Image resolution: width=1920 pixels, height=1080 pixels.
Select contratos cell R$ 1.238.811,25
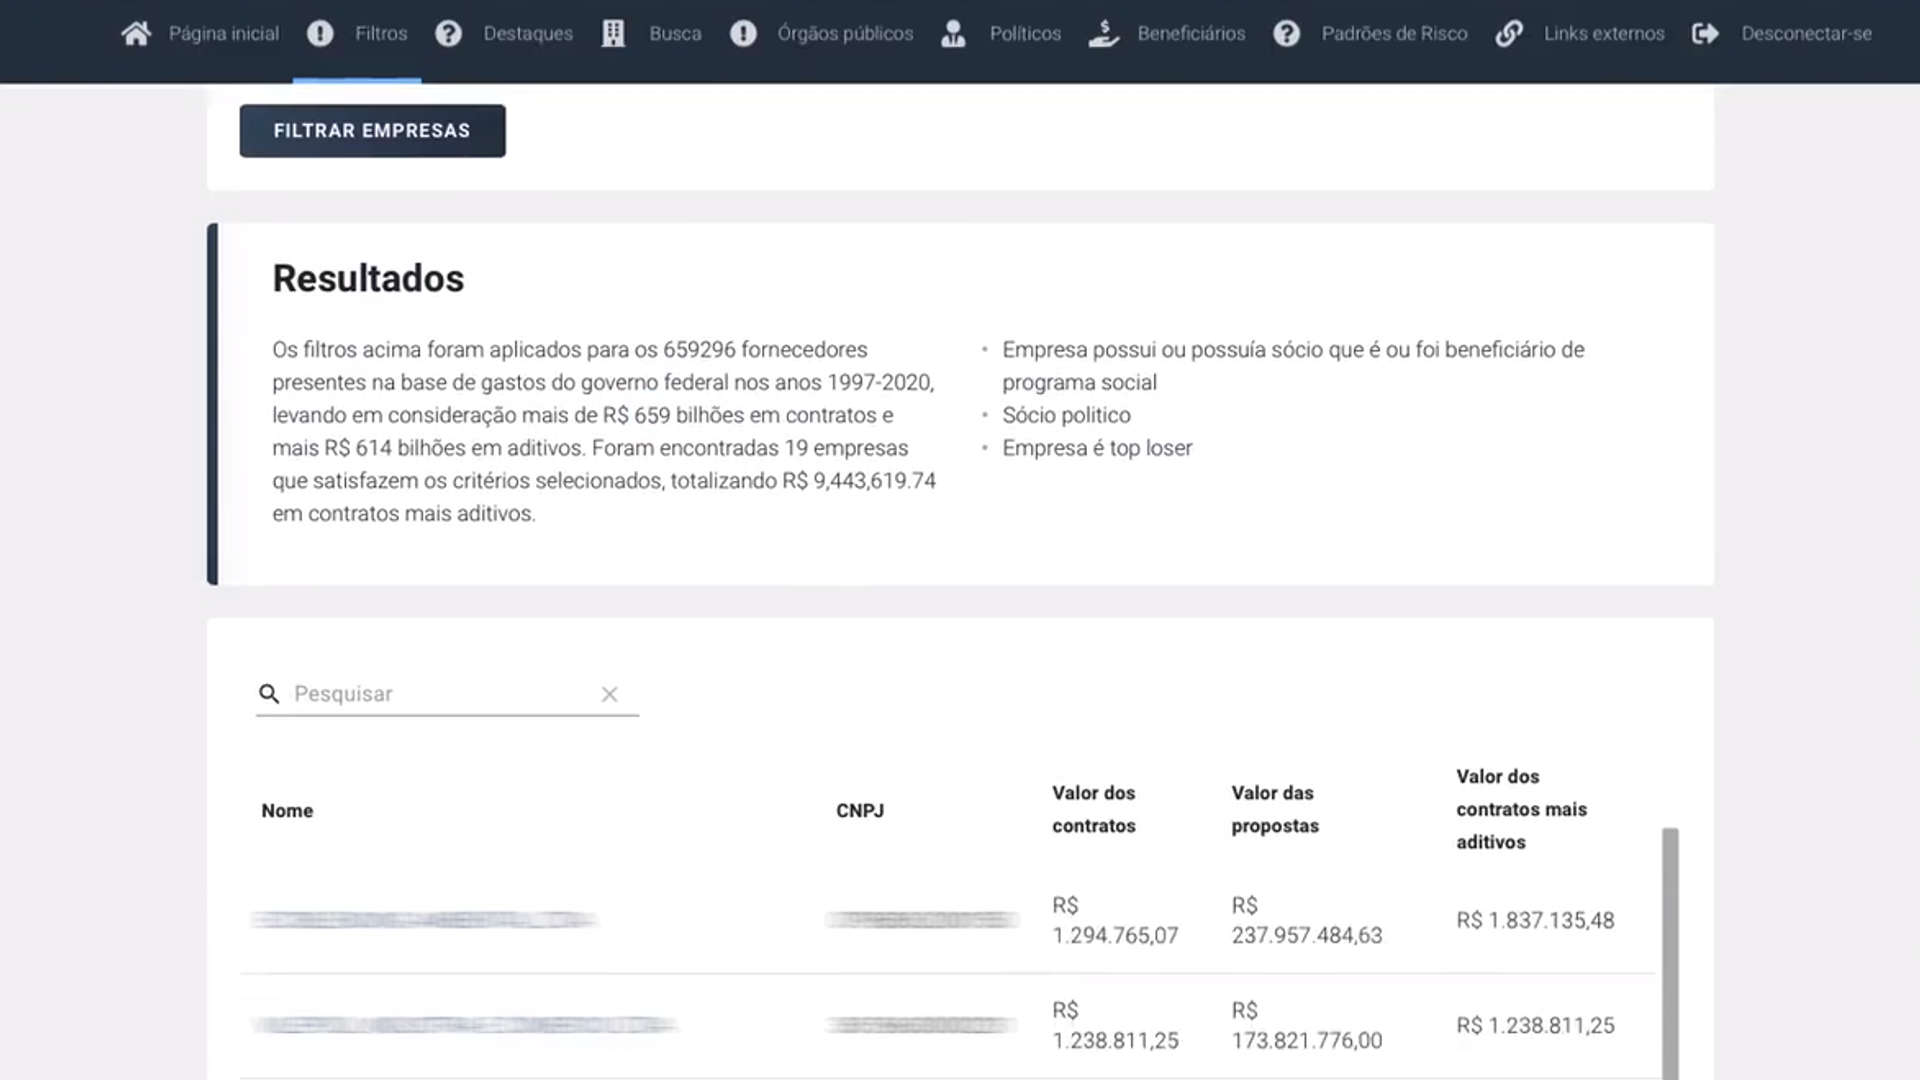[x=1115, y=1025]
